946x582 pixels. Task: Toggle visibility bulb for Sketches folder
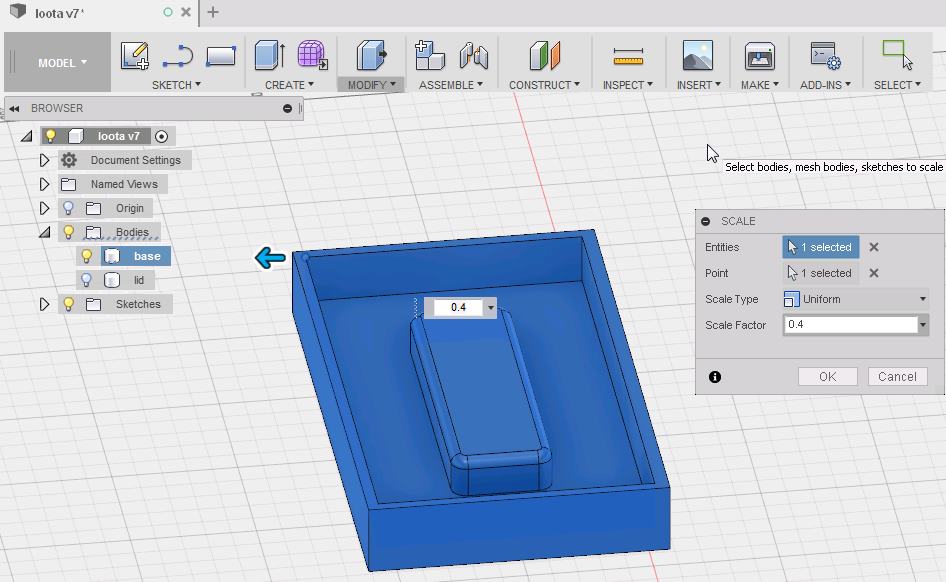68,304
